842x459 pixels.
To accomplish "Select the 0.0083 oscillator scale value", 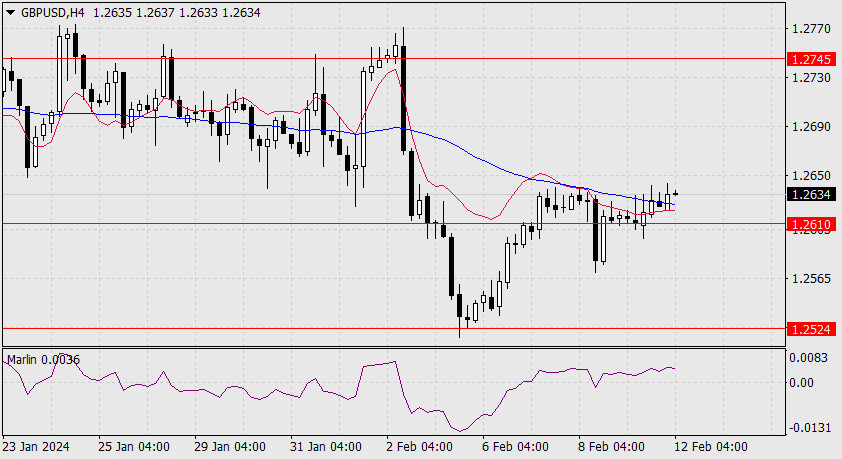I will (x=810, y=358).
